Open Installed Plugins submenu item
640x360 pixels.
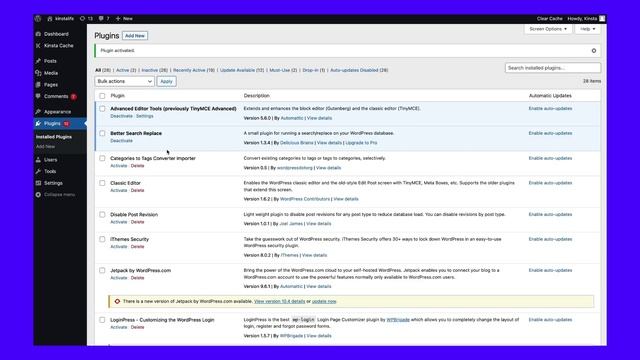click(x=54, y=137)
